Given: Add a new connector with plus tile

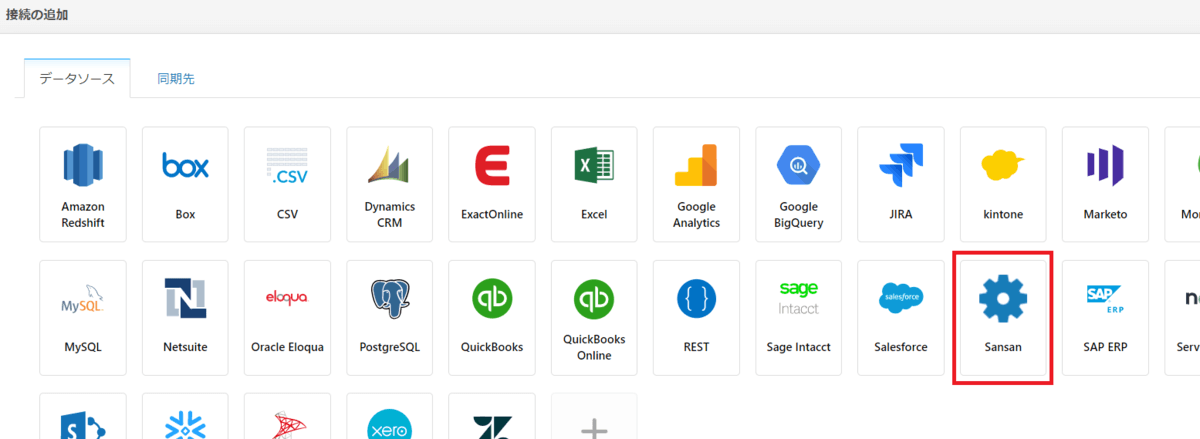Looking at the screenshot, I should click(x=594, y=416).
